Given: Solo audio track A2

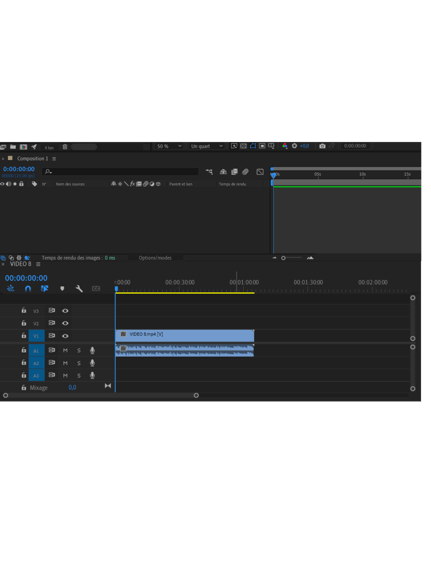Looking at the screenshot, I should [x=79, y=363].
